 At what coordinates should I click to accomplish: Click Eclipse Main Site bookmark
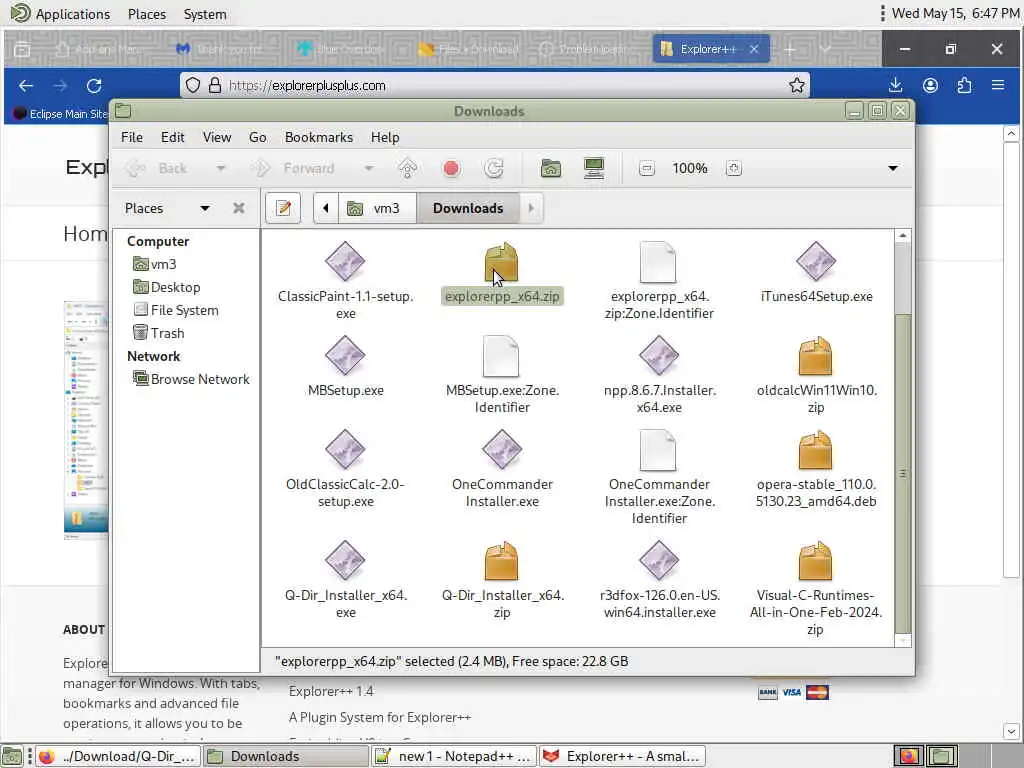coord(61,114)
